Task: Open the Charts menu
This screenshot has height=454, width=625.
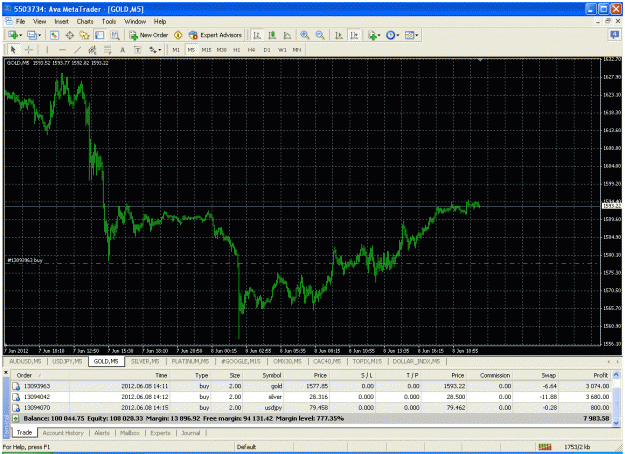Action: pos(85,22)
